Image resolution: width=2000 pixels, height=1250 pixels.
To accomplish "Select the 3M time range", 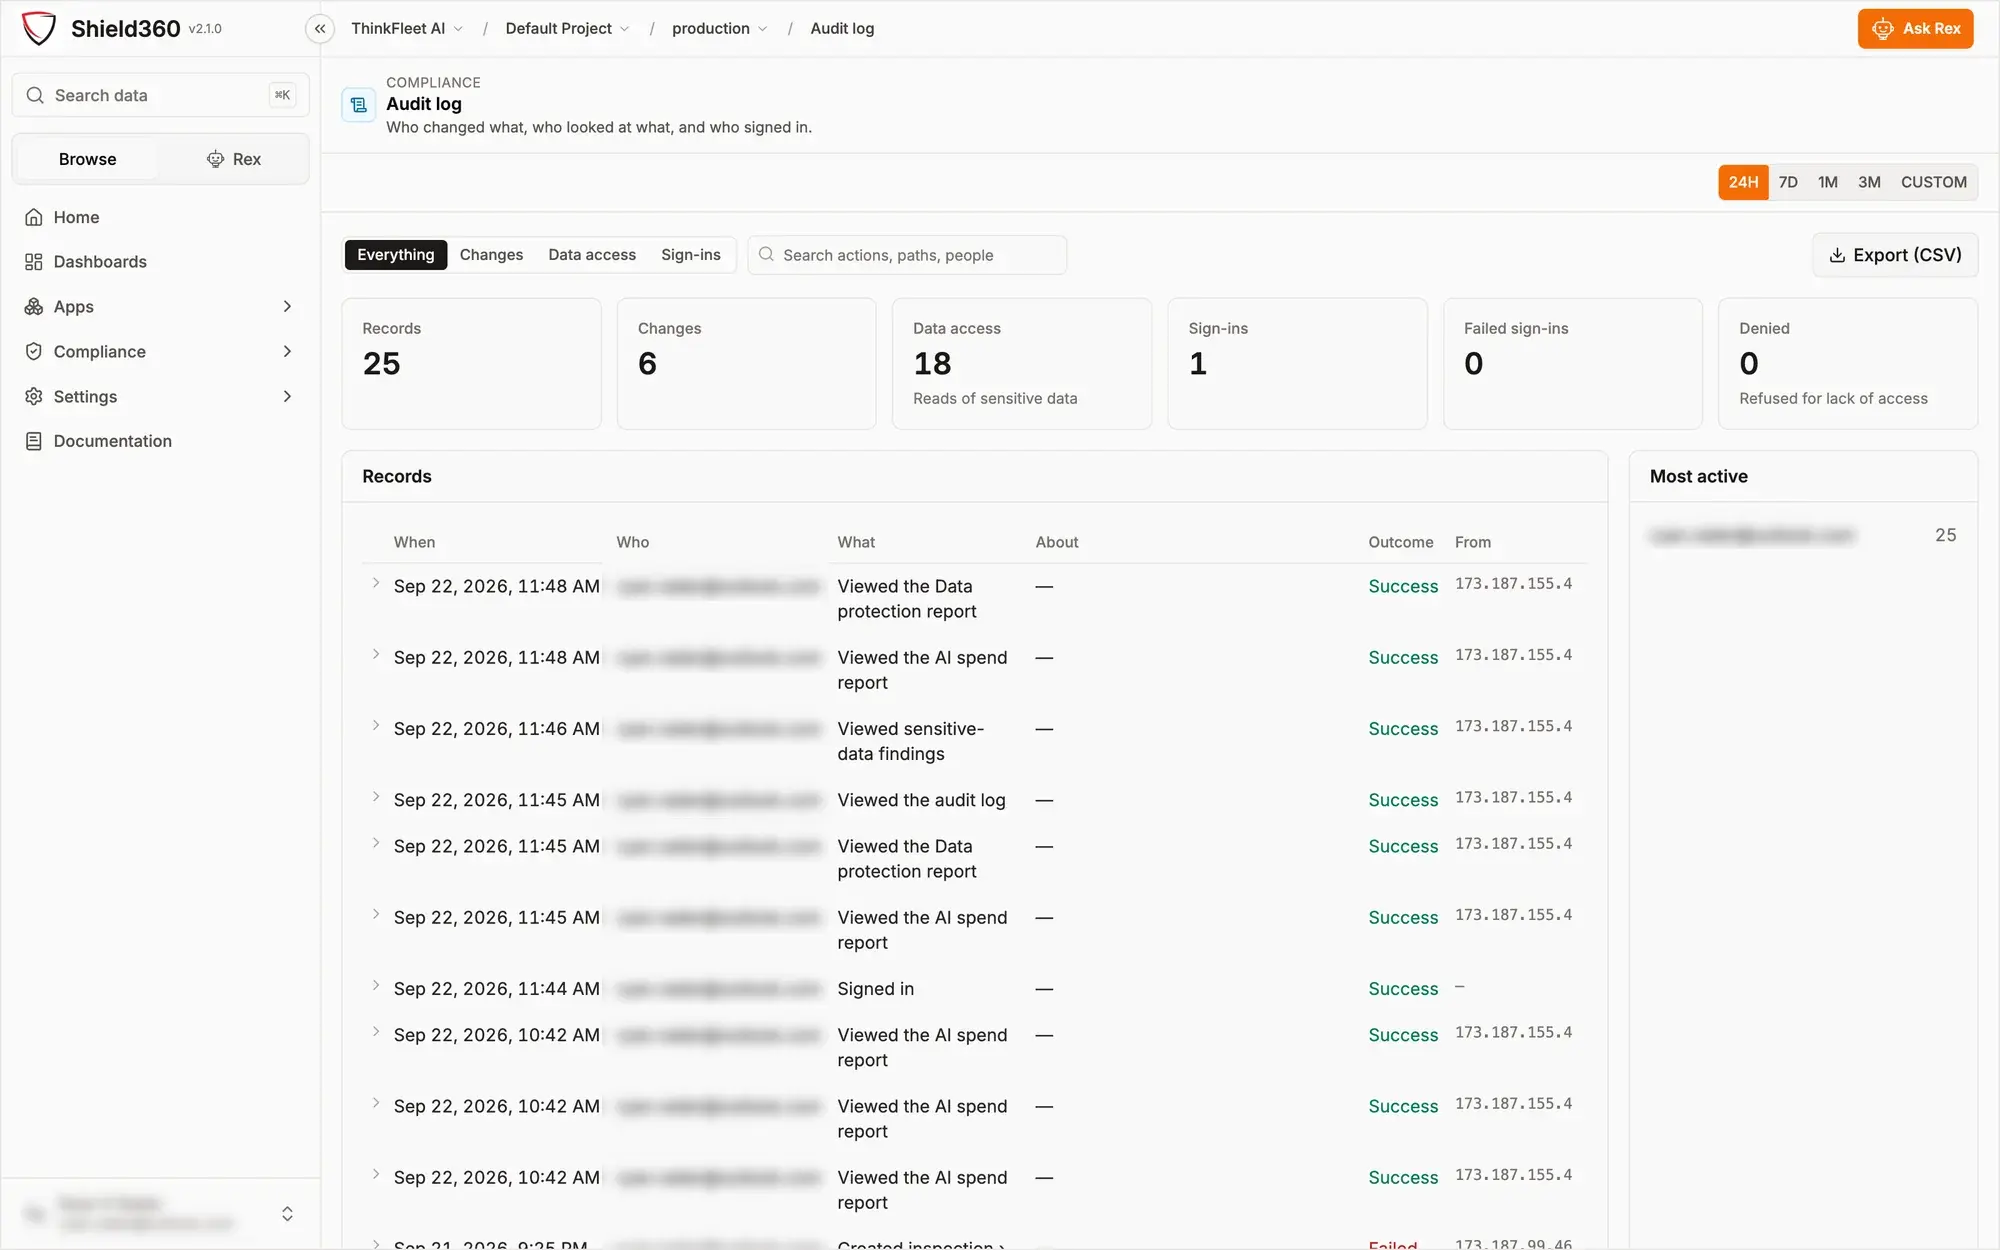I will click(x=1869, y=182).
